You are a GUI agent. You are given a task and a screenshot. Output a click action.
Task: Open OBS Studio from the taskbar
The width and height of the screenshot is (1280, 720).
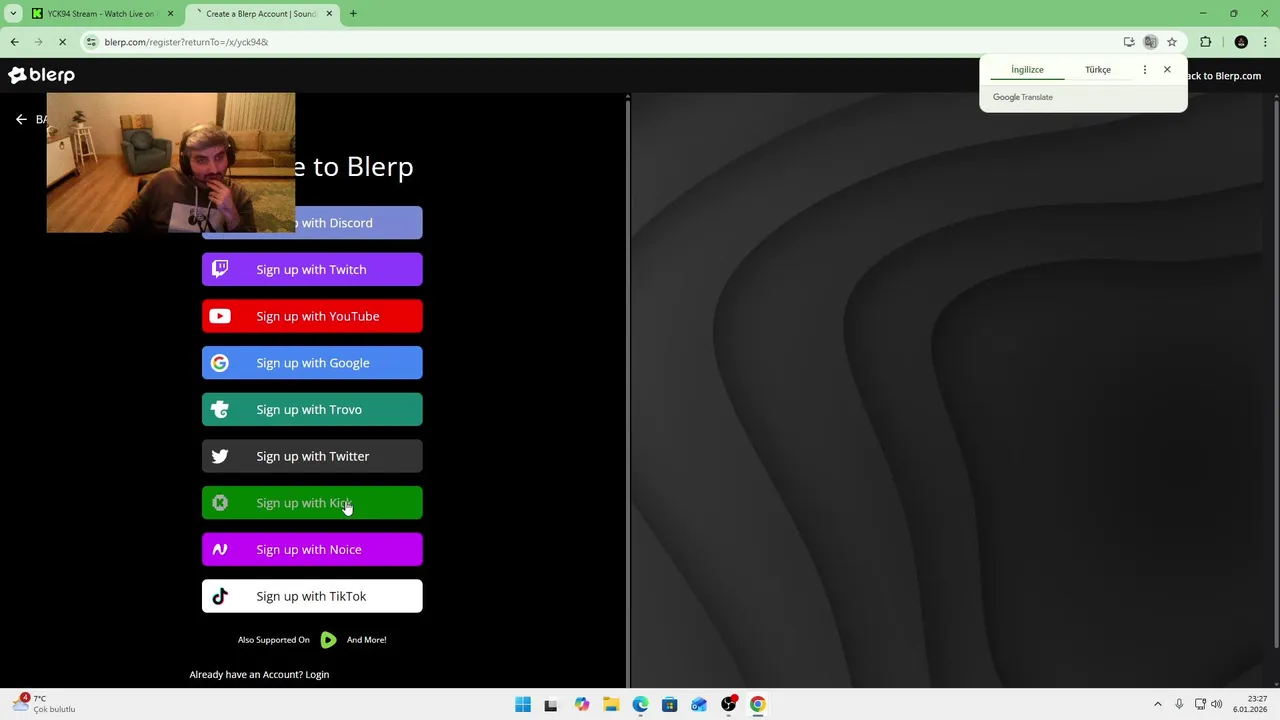729,704
